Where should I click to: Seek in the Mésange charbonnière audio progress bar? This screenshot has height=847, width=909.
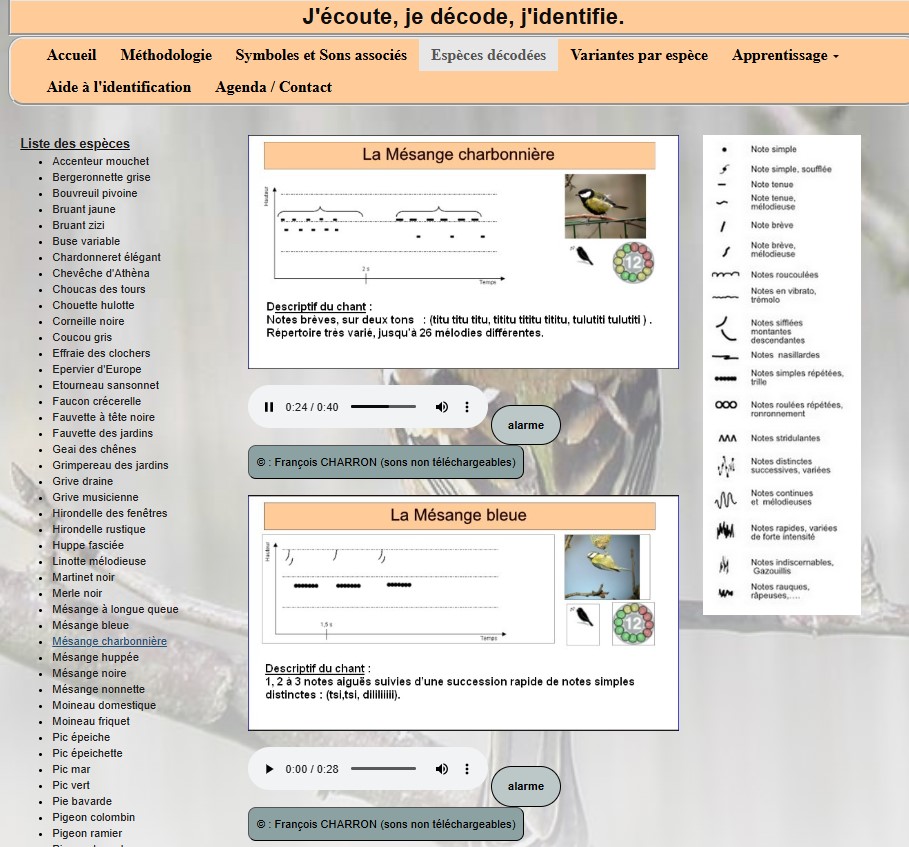(x=383, y=407)
